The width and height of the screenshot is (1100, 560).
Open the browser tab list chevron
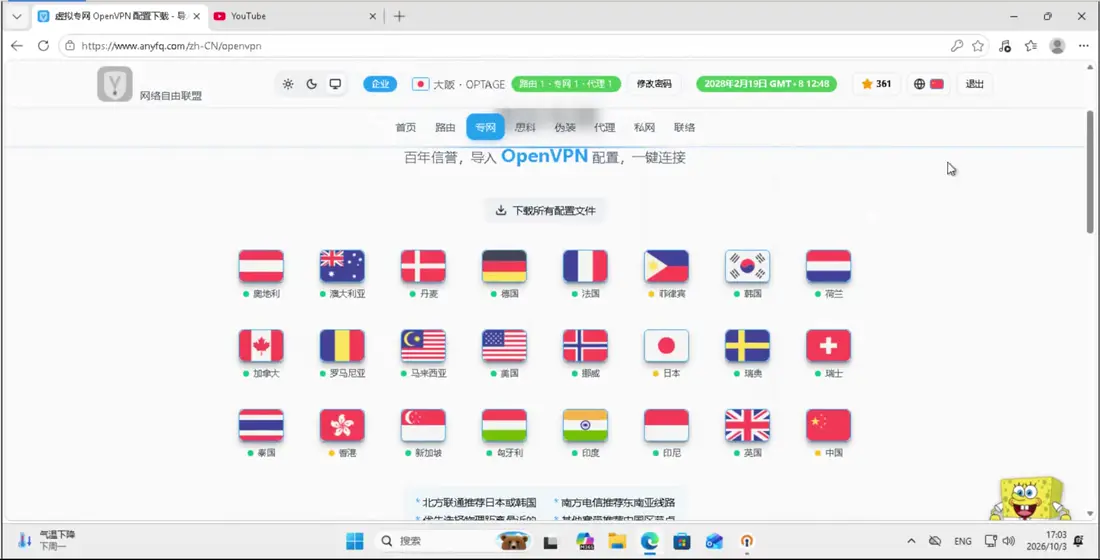(17, 16)
